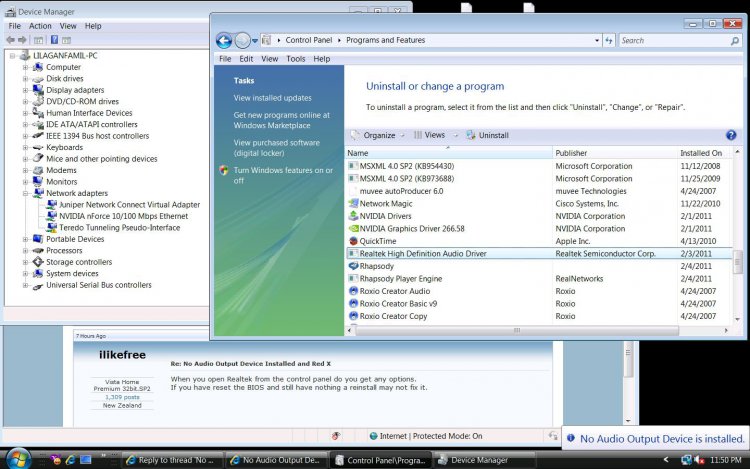Click Get new programs online at Windows Marketplace
Viewport: 750px width, 469px height.
(282, 120)
